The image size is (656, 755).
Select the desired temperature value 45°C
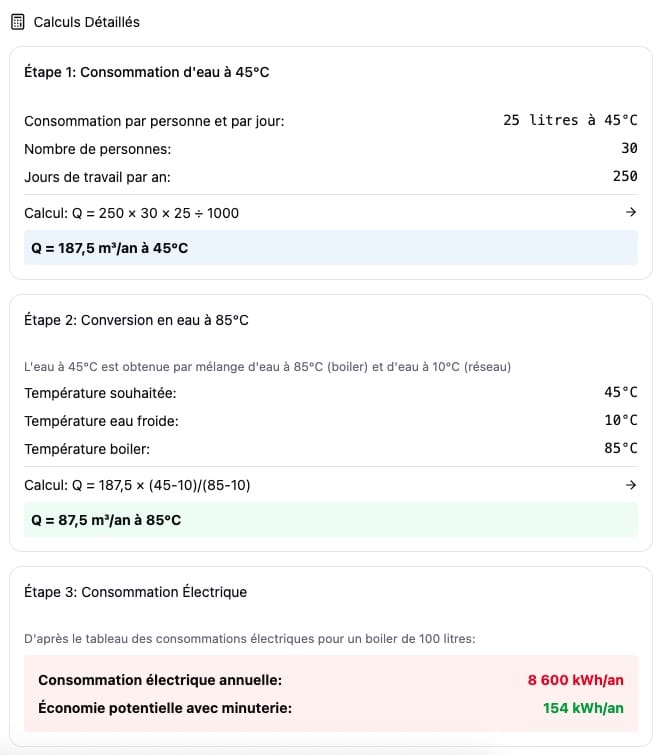[620, 392]
